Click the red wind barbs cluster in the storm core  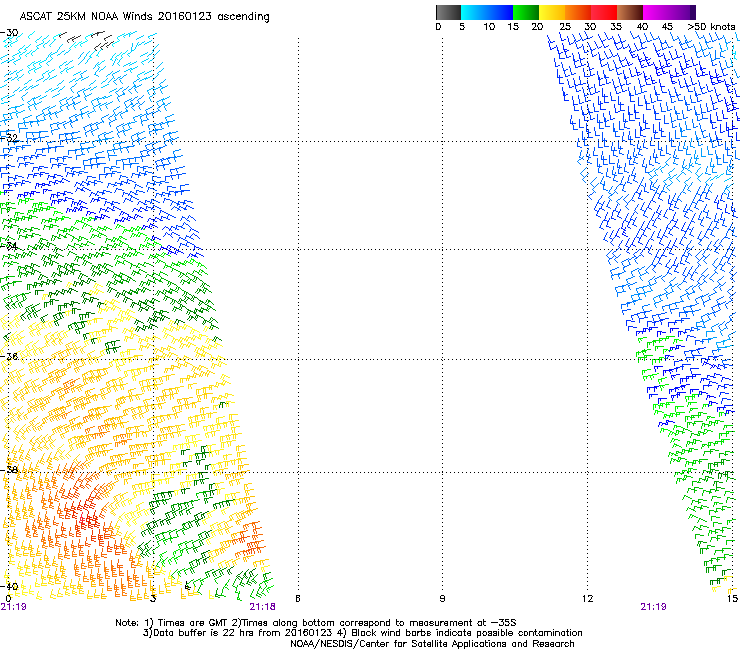(x=88, y=519)
